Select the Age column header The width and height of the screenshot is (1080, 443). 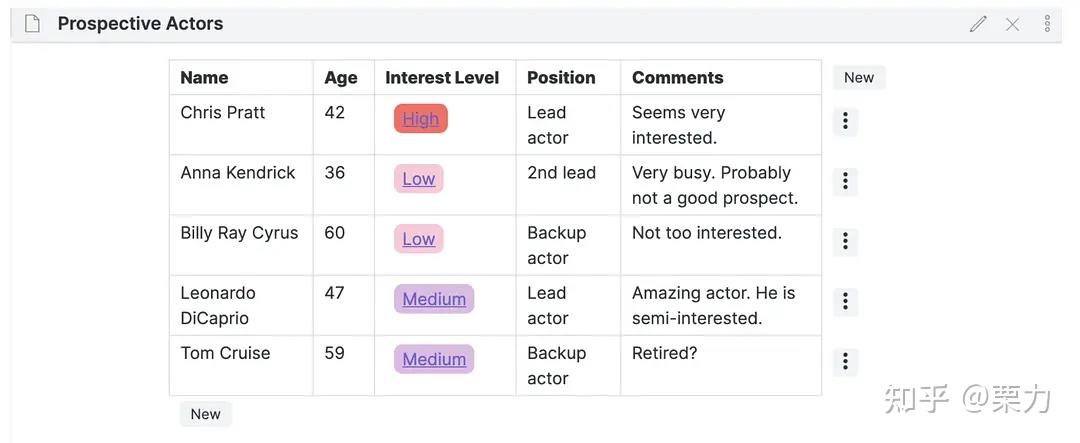(341, 78)
